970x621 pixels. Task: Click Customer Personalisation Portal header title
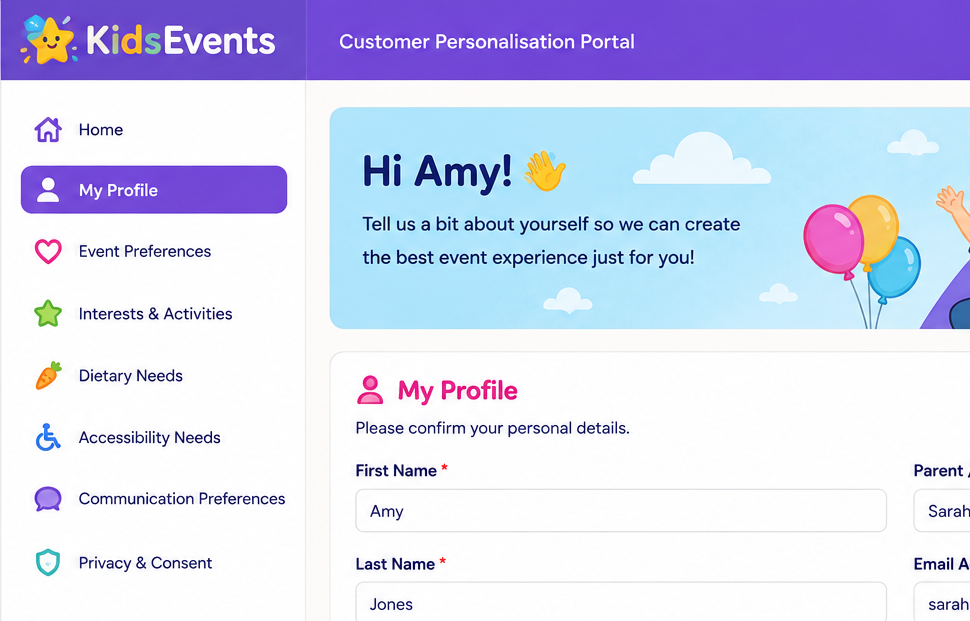click(487, 41)
